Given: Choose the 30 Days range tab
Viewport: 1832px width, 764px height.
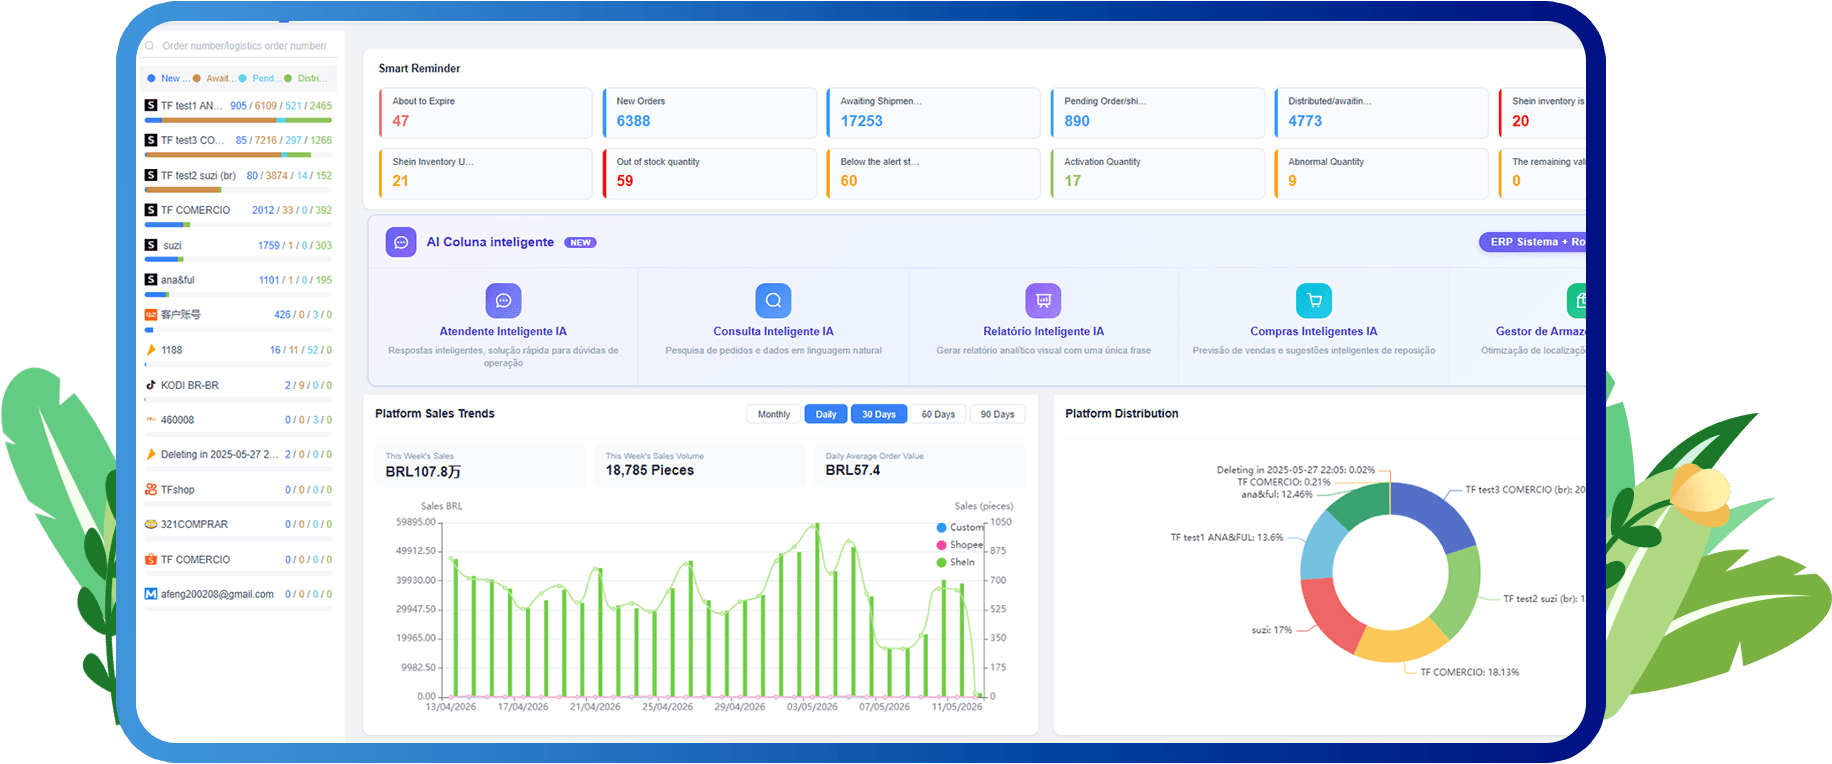Looking at the screenshot, I should [x=879, y=414].
